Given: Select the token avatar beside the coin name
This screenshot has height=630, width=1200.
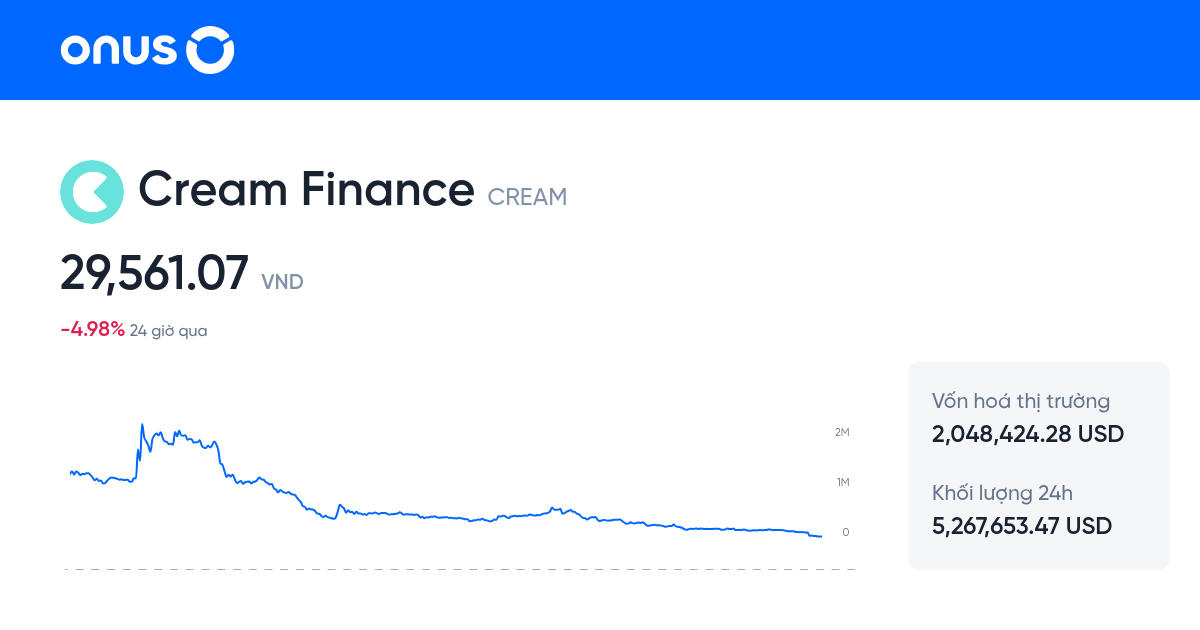Looking at the screenshot, I should pyautogui.click(x=92, y=190).
